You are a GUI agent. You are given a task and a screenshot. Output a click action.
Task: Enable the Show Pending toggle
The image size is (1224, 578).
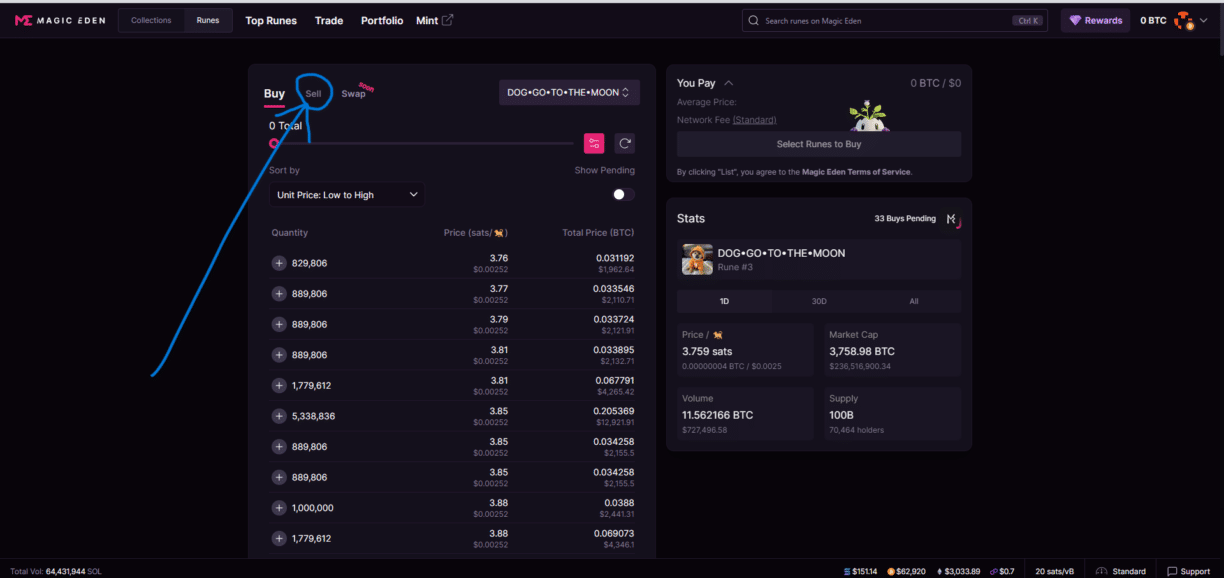(x=622, y=193)
